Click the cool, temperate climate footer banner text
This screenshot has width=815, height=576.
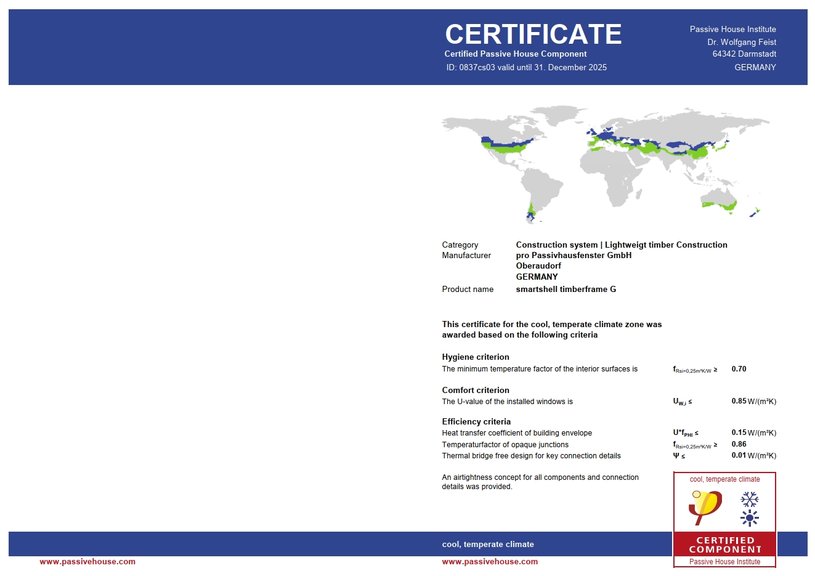coord(487,544)
